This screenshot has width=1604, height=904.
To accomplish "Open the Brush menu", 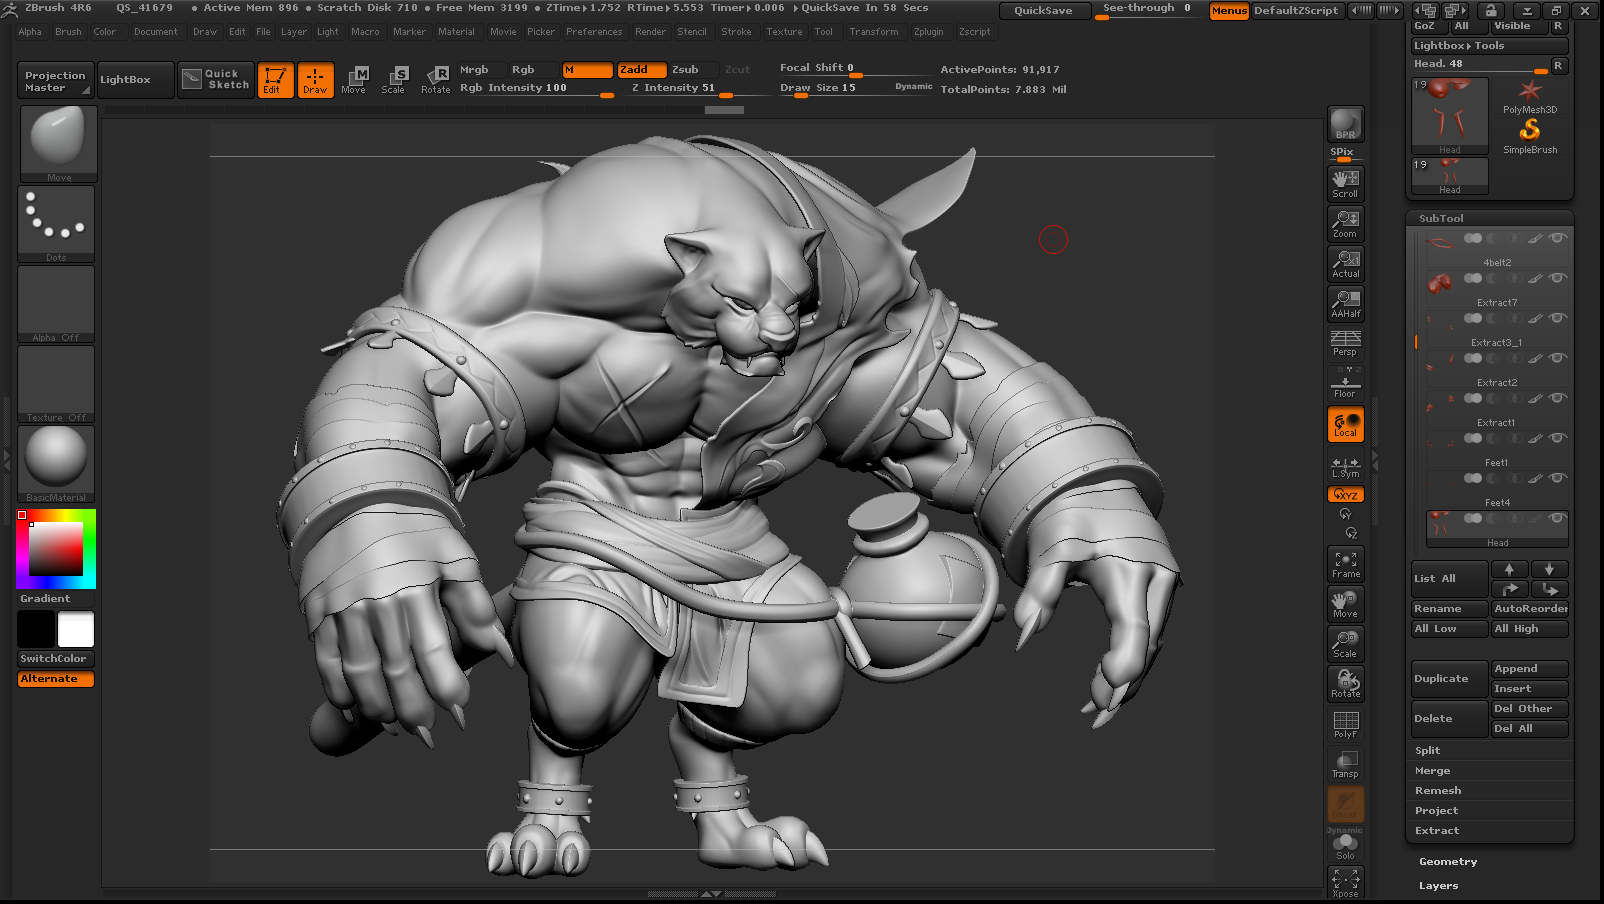I will click(68, 32).
